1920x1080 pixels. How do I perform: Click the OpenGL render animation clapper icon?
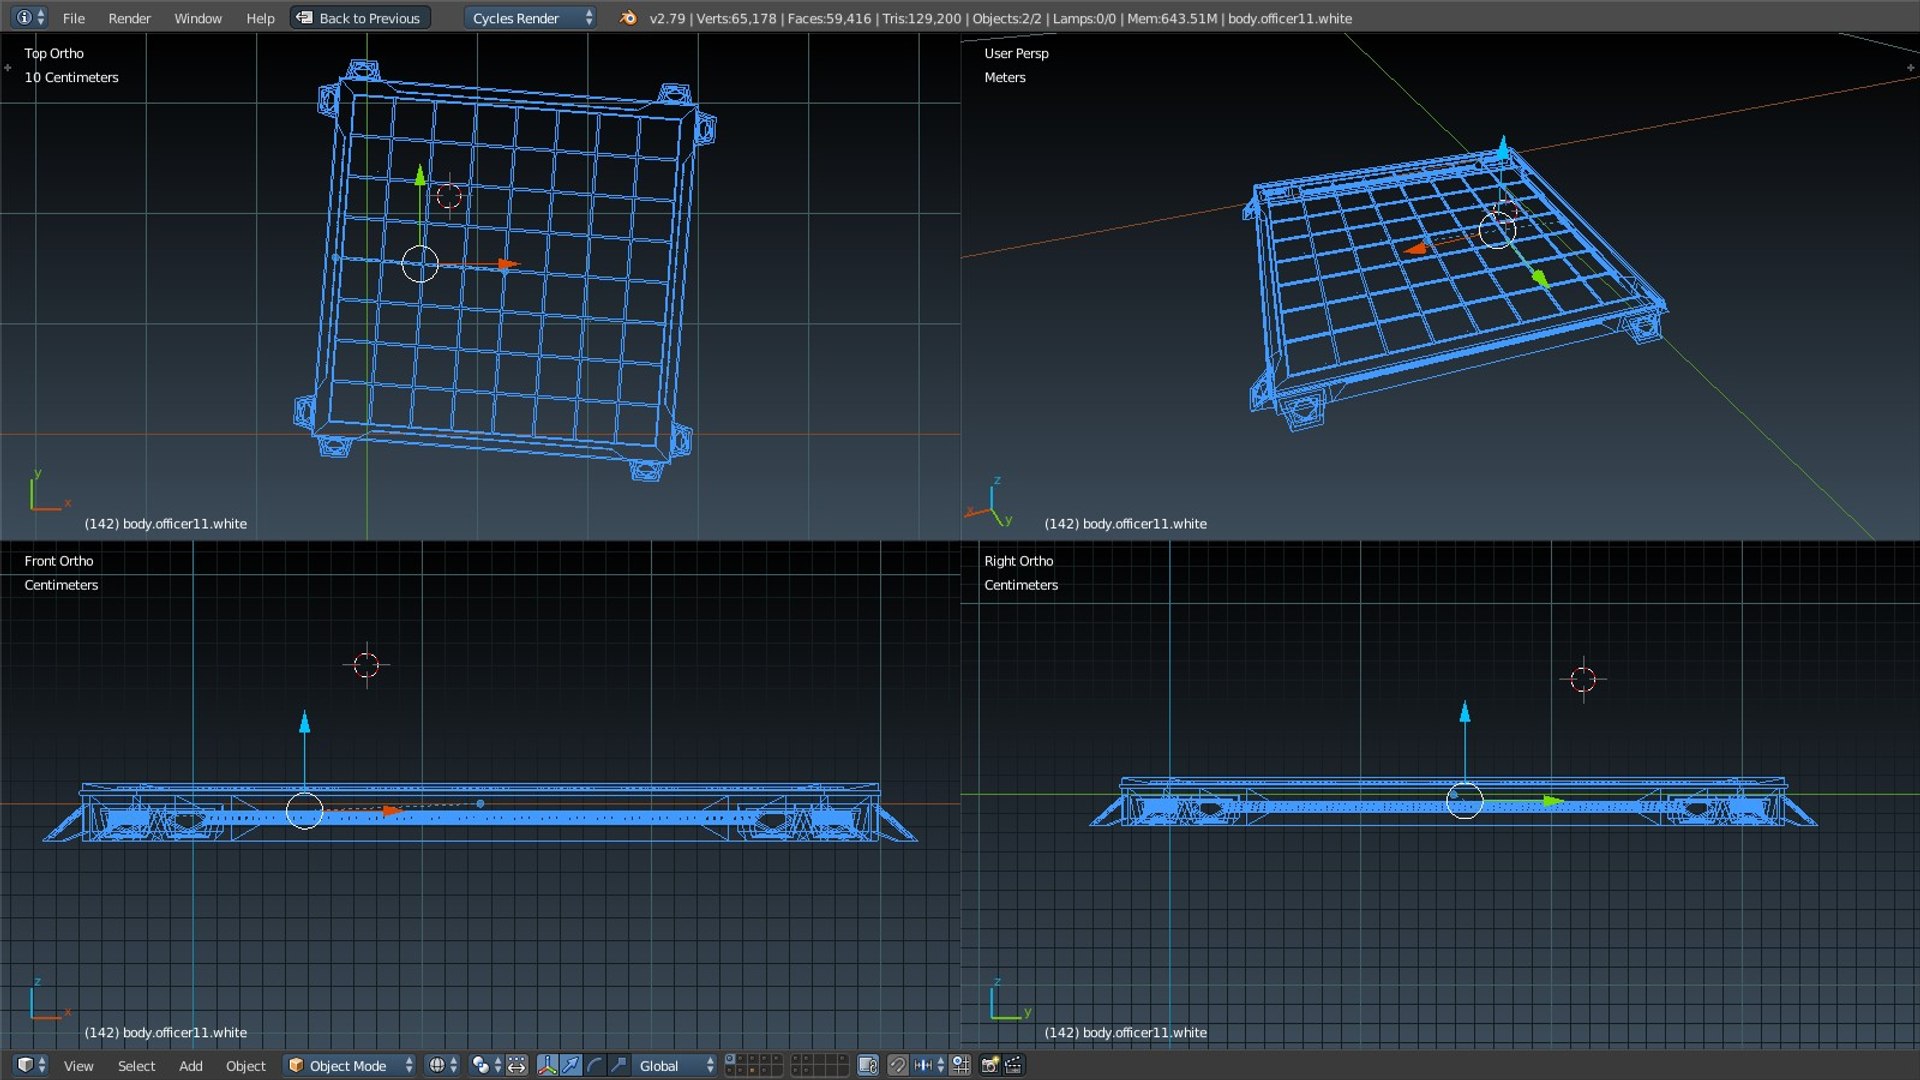click(x=1013, y=1065)
